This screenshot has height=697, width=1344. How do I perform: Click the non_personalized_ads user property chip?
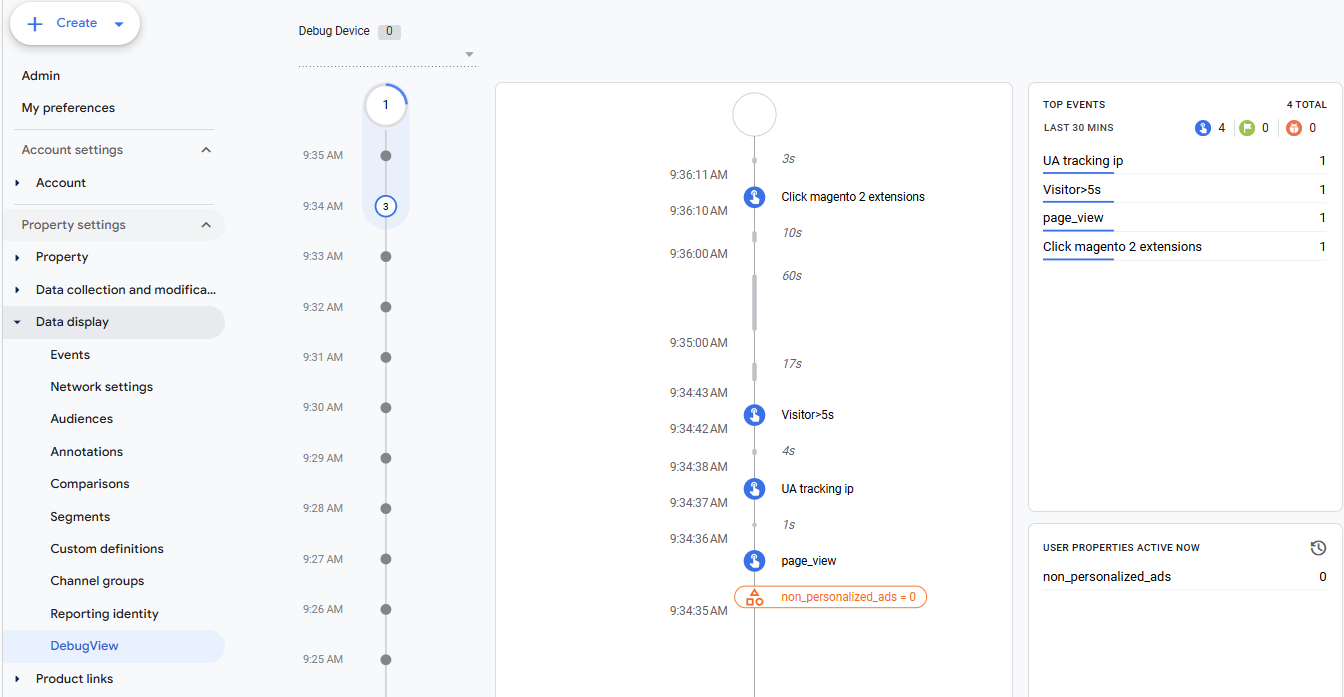tap(831, 597)
